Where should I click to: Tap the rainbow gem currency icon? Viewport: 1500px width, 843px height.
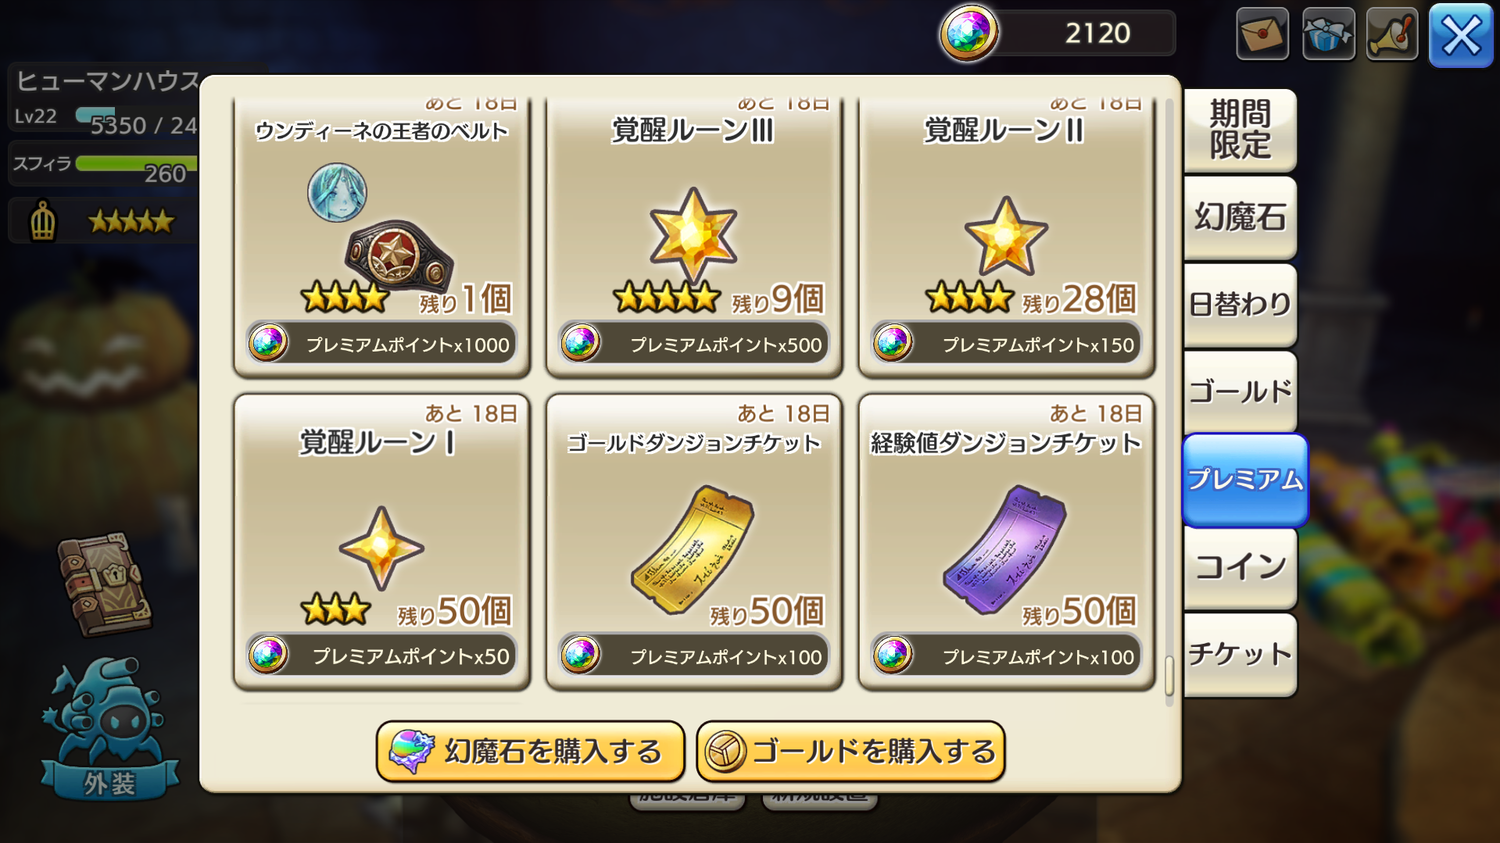point(968,33)
